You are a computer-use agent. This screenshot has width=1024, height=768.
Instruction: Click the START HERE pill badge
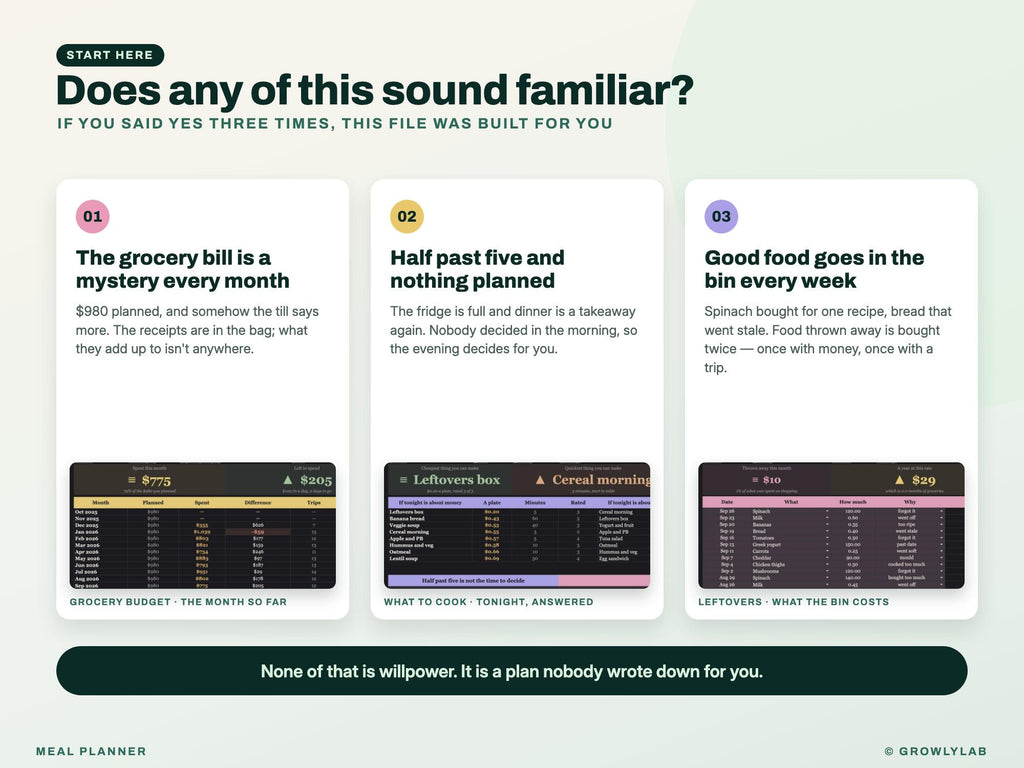(x=110, y=55)
